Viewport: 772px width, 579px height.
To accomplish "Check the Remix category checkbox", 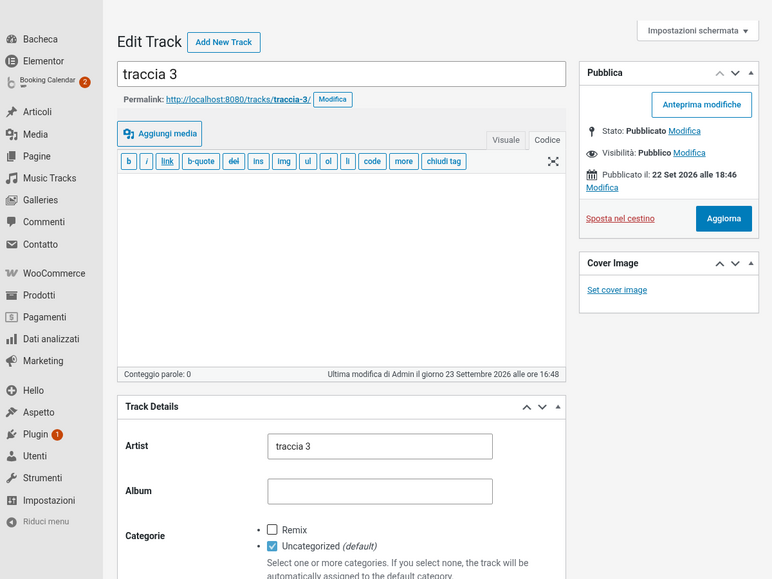I will (x=272, y=530).
